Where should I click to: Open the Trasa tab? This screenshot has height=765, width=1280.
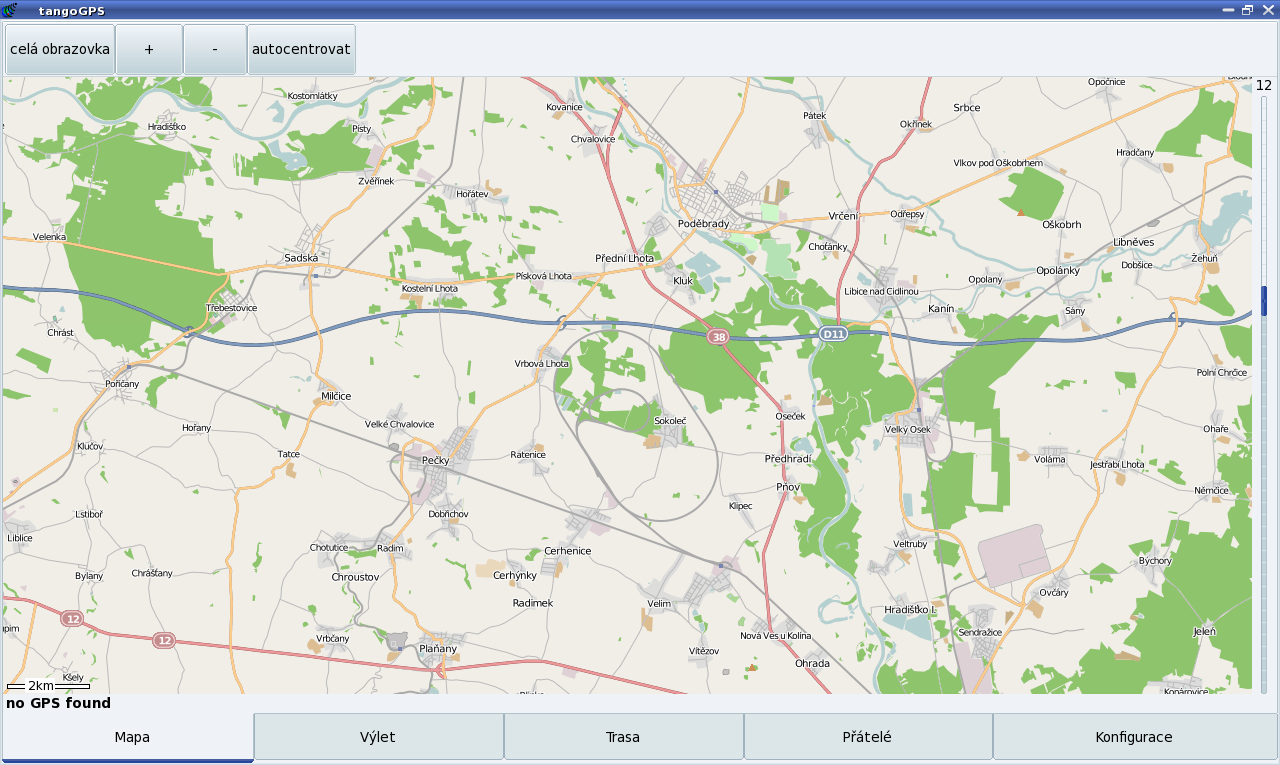pyautogui.click(x=623, y=738)
